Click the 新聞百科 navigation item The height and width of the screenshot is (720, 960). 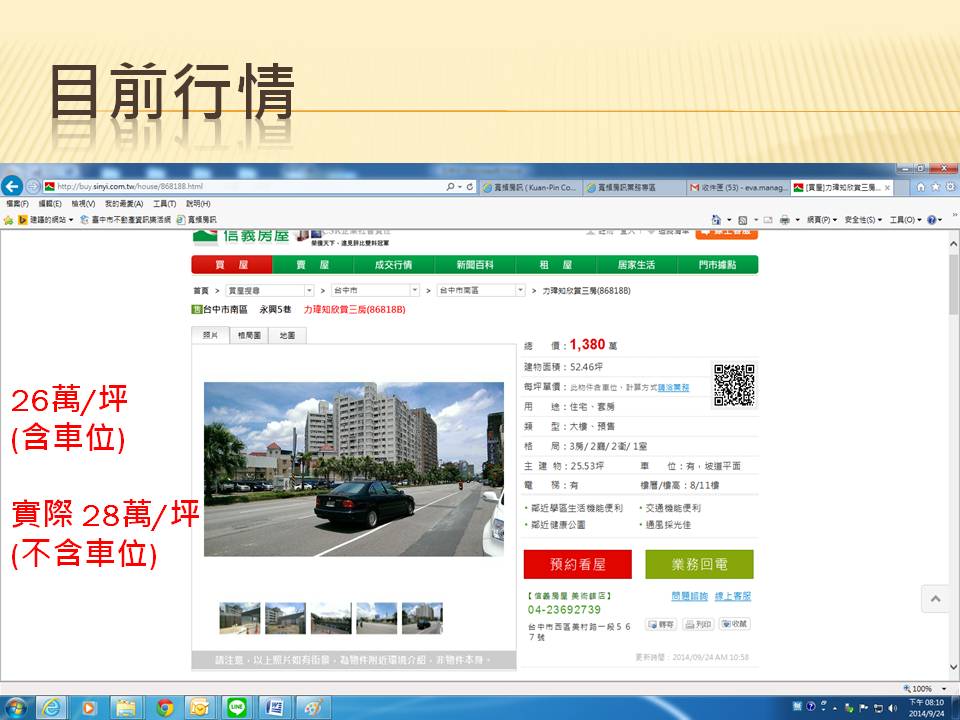475,264
